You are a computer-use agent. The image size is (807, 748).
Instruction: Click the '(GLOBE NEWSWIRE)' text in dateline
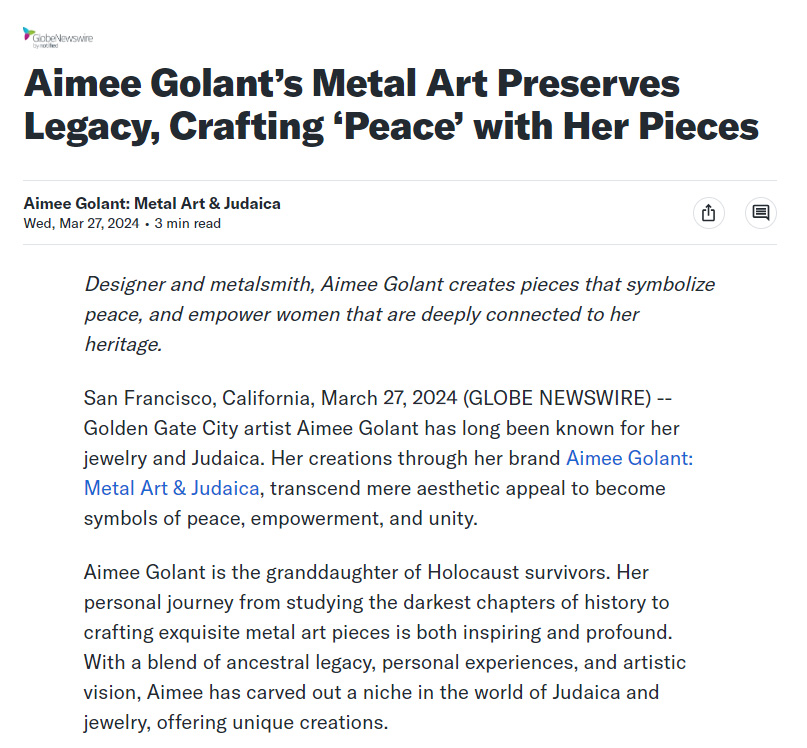556,399
